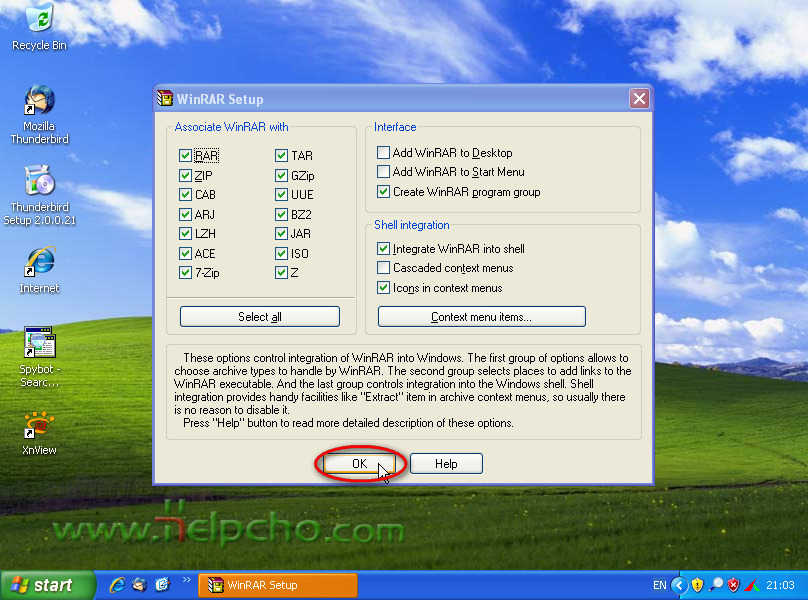Select the Spybot Search desktop shortcut
Screen dimensions: 808x600
[39, 357]
